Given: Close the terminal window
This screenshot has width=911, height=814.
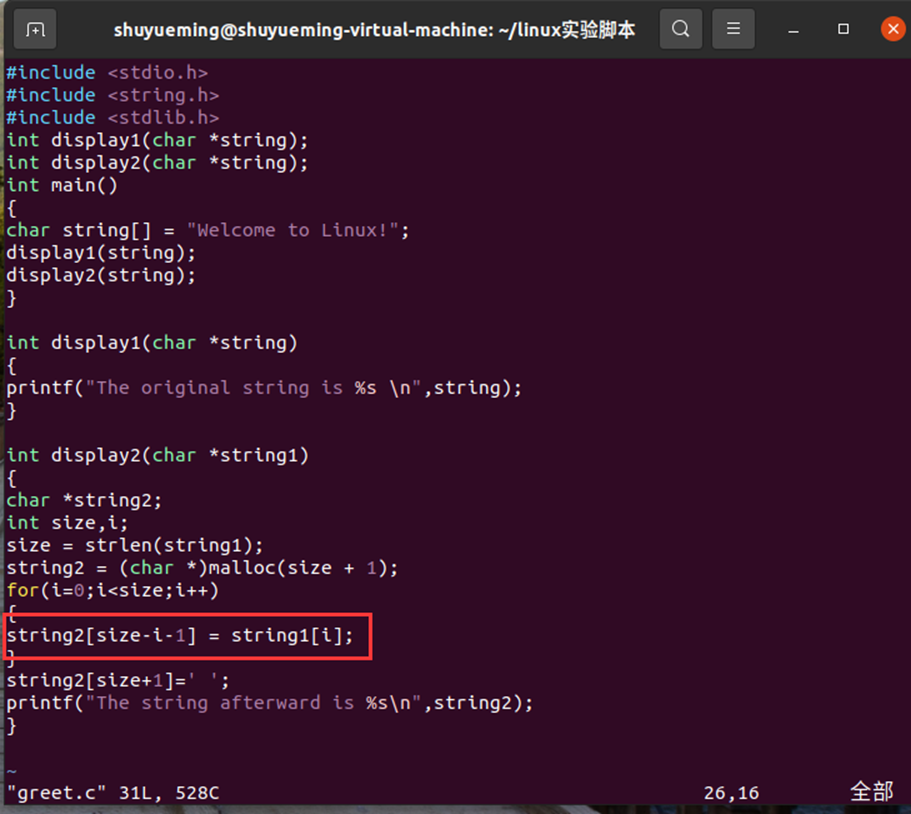Looking at the screenshot, I should point(894,28).
